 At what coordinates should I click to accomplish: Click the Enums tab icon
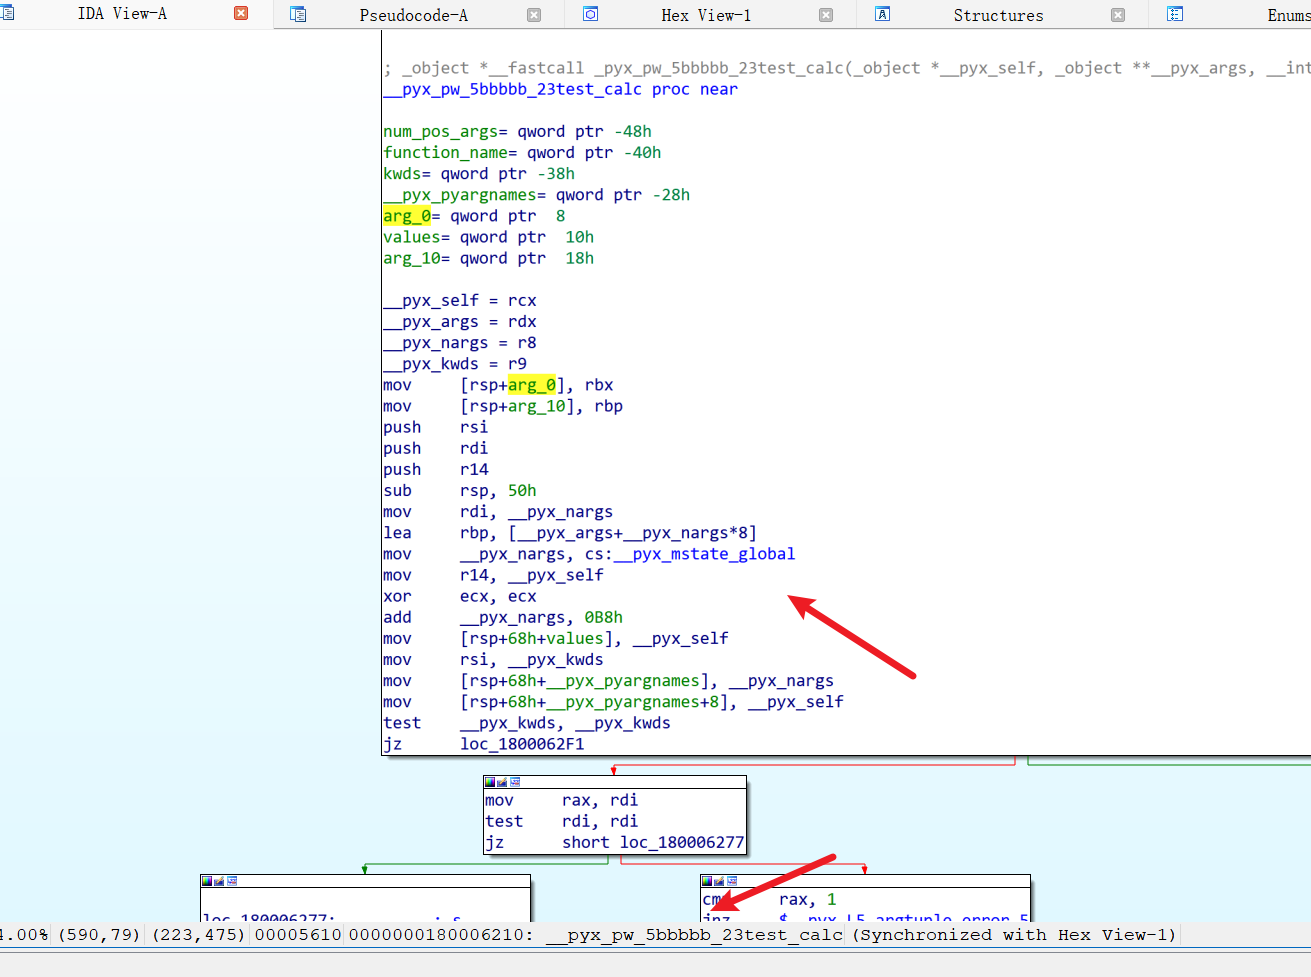(1175, 14)
